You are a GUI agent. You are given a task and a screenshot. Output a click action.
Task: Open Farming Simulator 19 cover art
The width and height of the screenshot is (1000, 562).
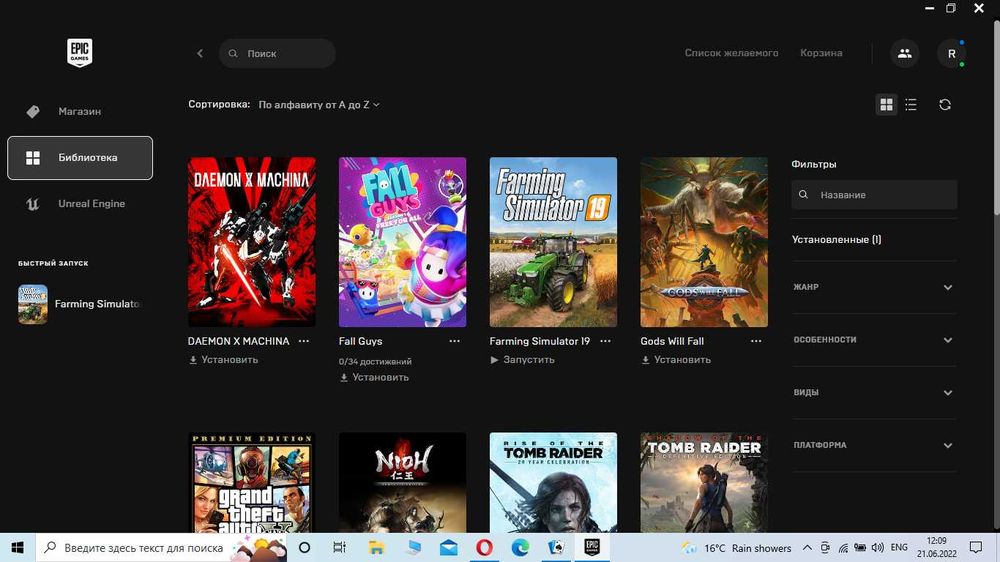pyautogui.click(x=553, y=242)
